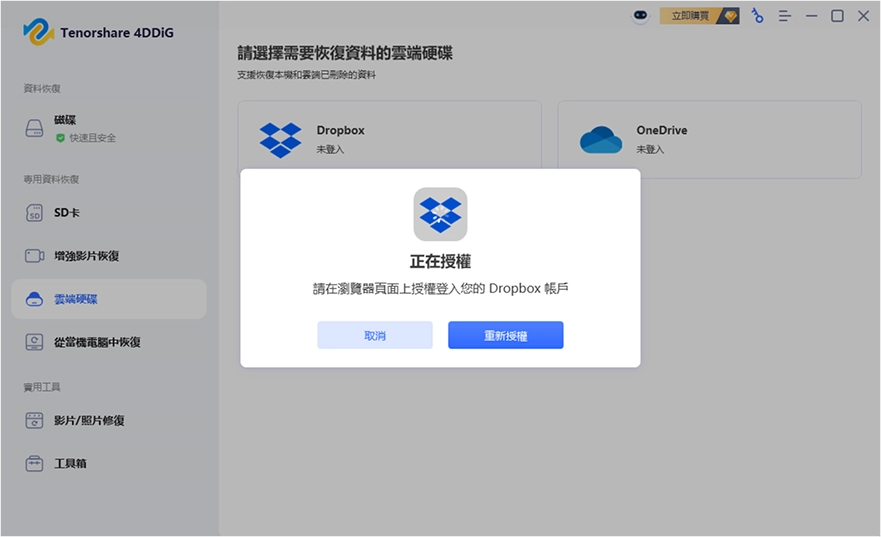Select the Dropbox card title
Viewport: 881px width, 537px height.
coord(340,130)
